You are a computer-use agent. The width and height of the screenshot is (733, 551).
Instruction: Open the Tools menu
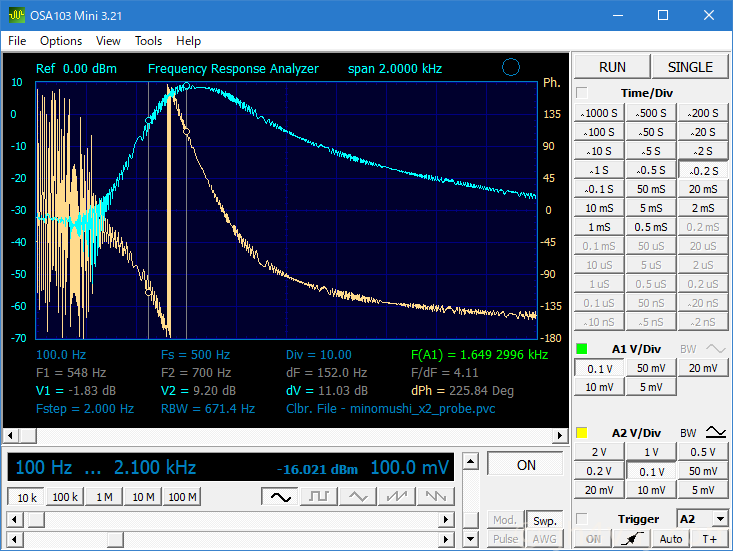[148, 41]
